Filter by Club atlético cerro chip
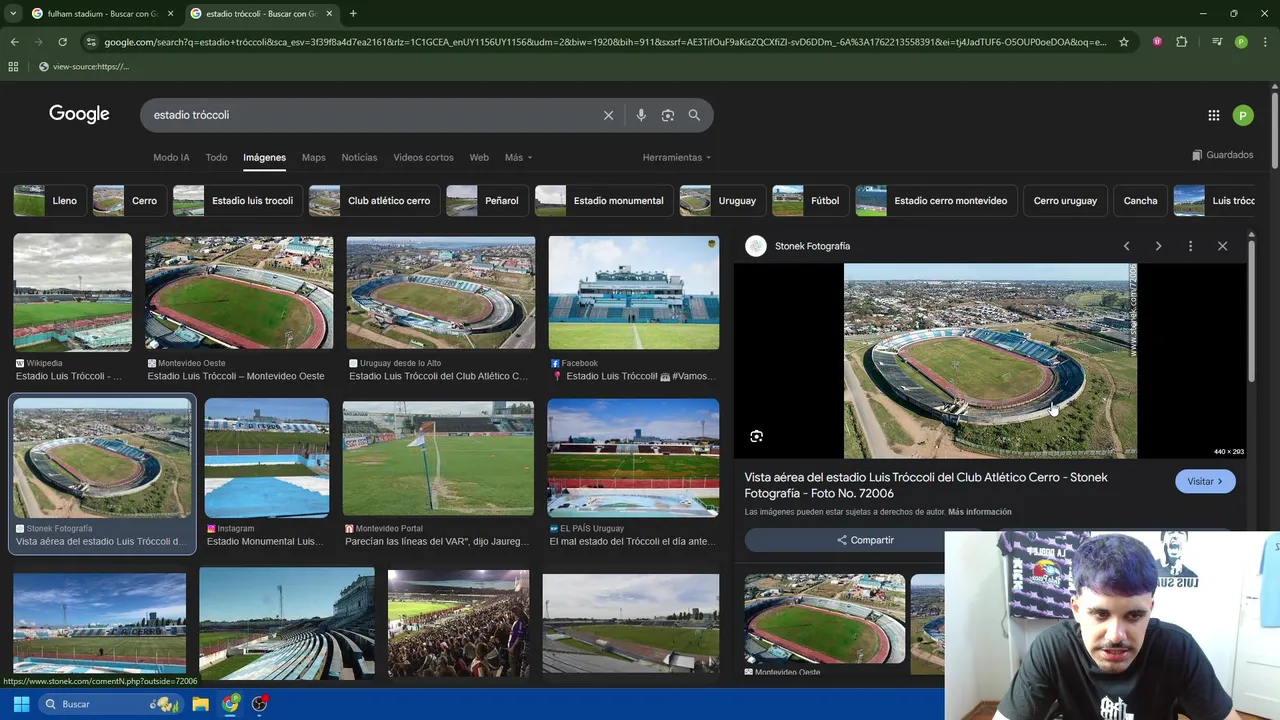 point(374,200)
